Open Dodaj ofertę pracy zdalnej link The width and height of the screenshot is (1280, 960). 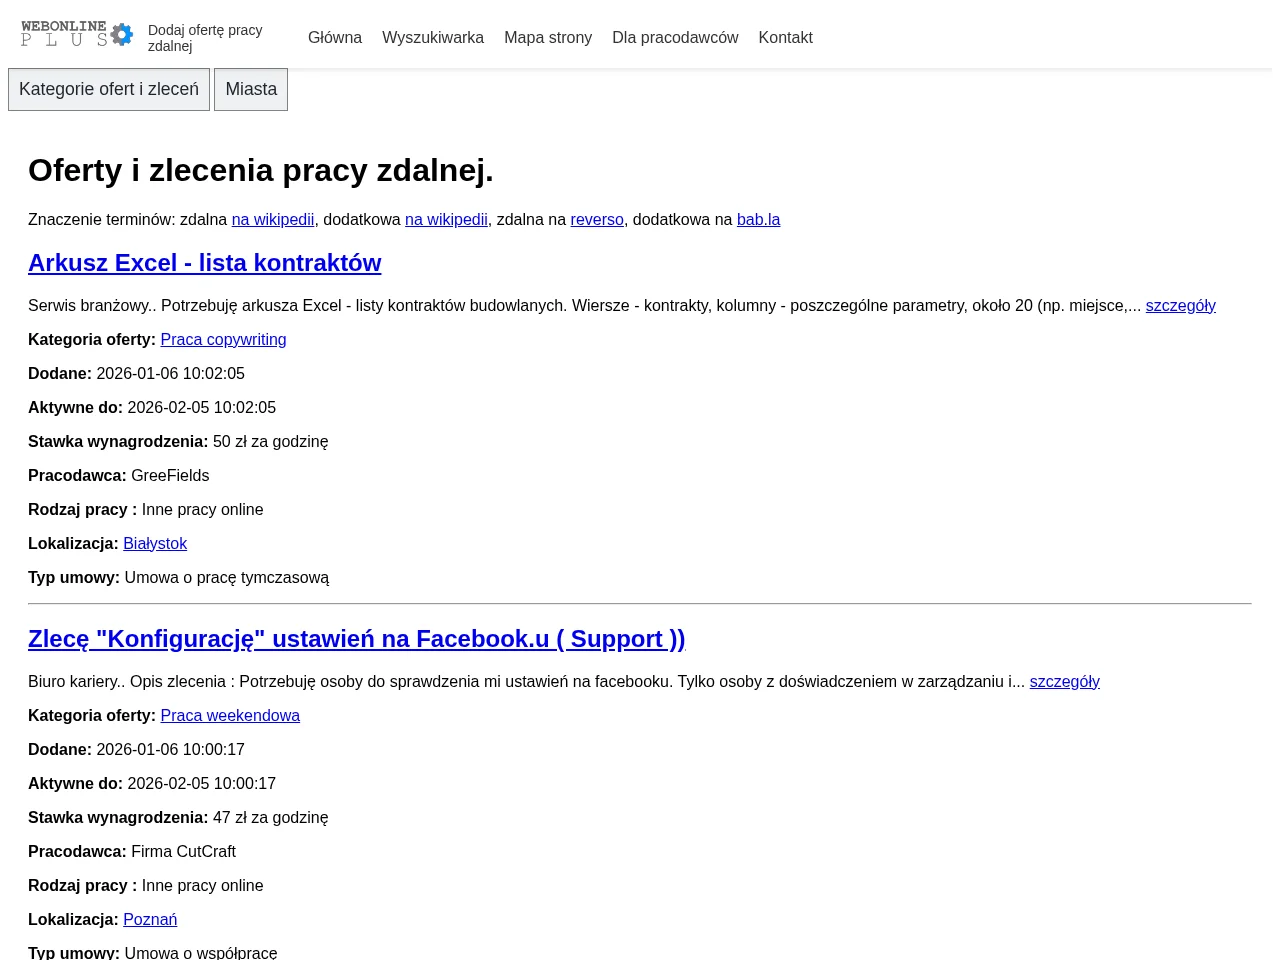pyautogui.click(x=205, y=38)
